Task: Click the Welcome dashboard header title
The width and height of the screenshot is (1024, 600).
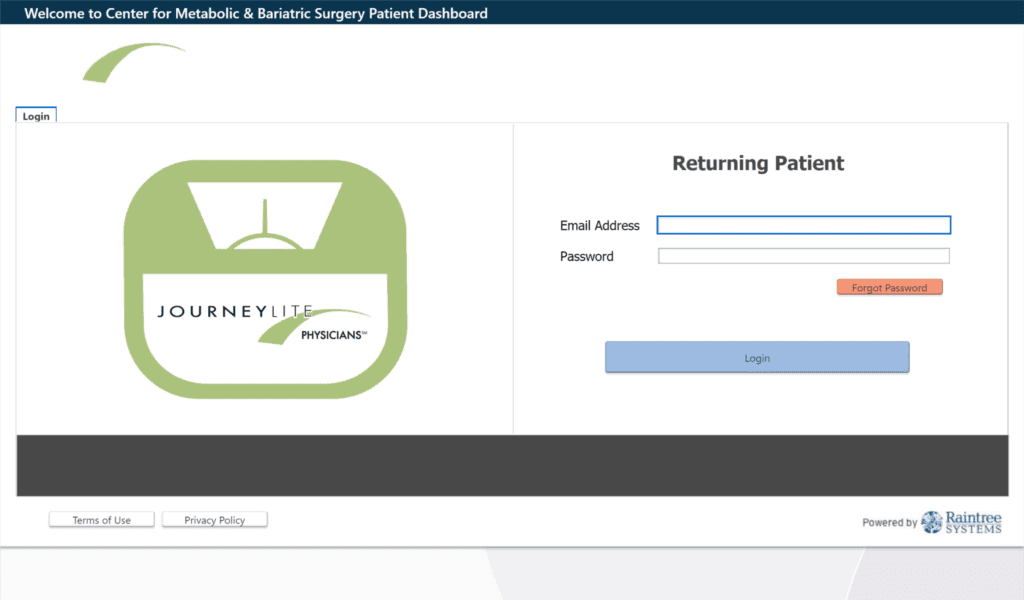Action: coord(256,13)
